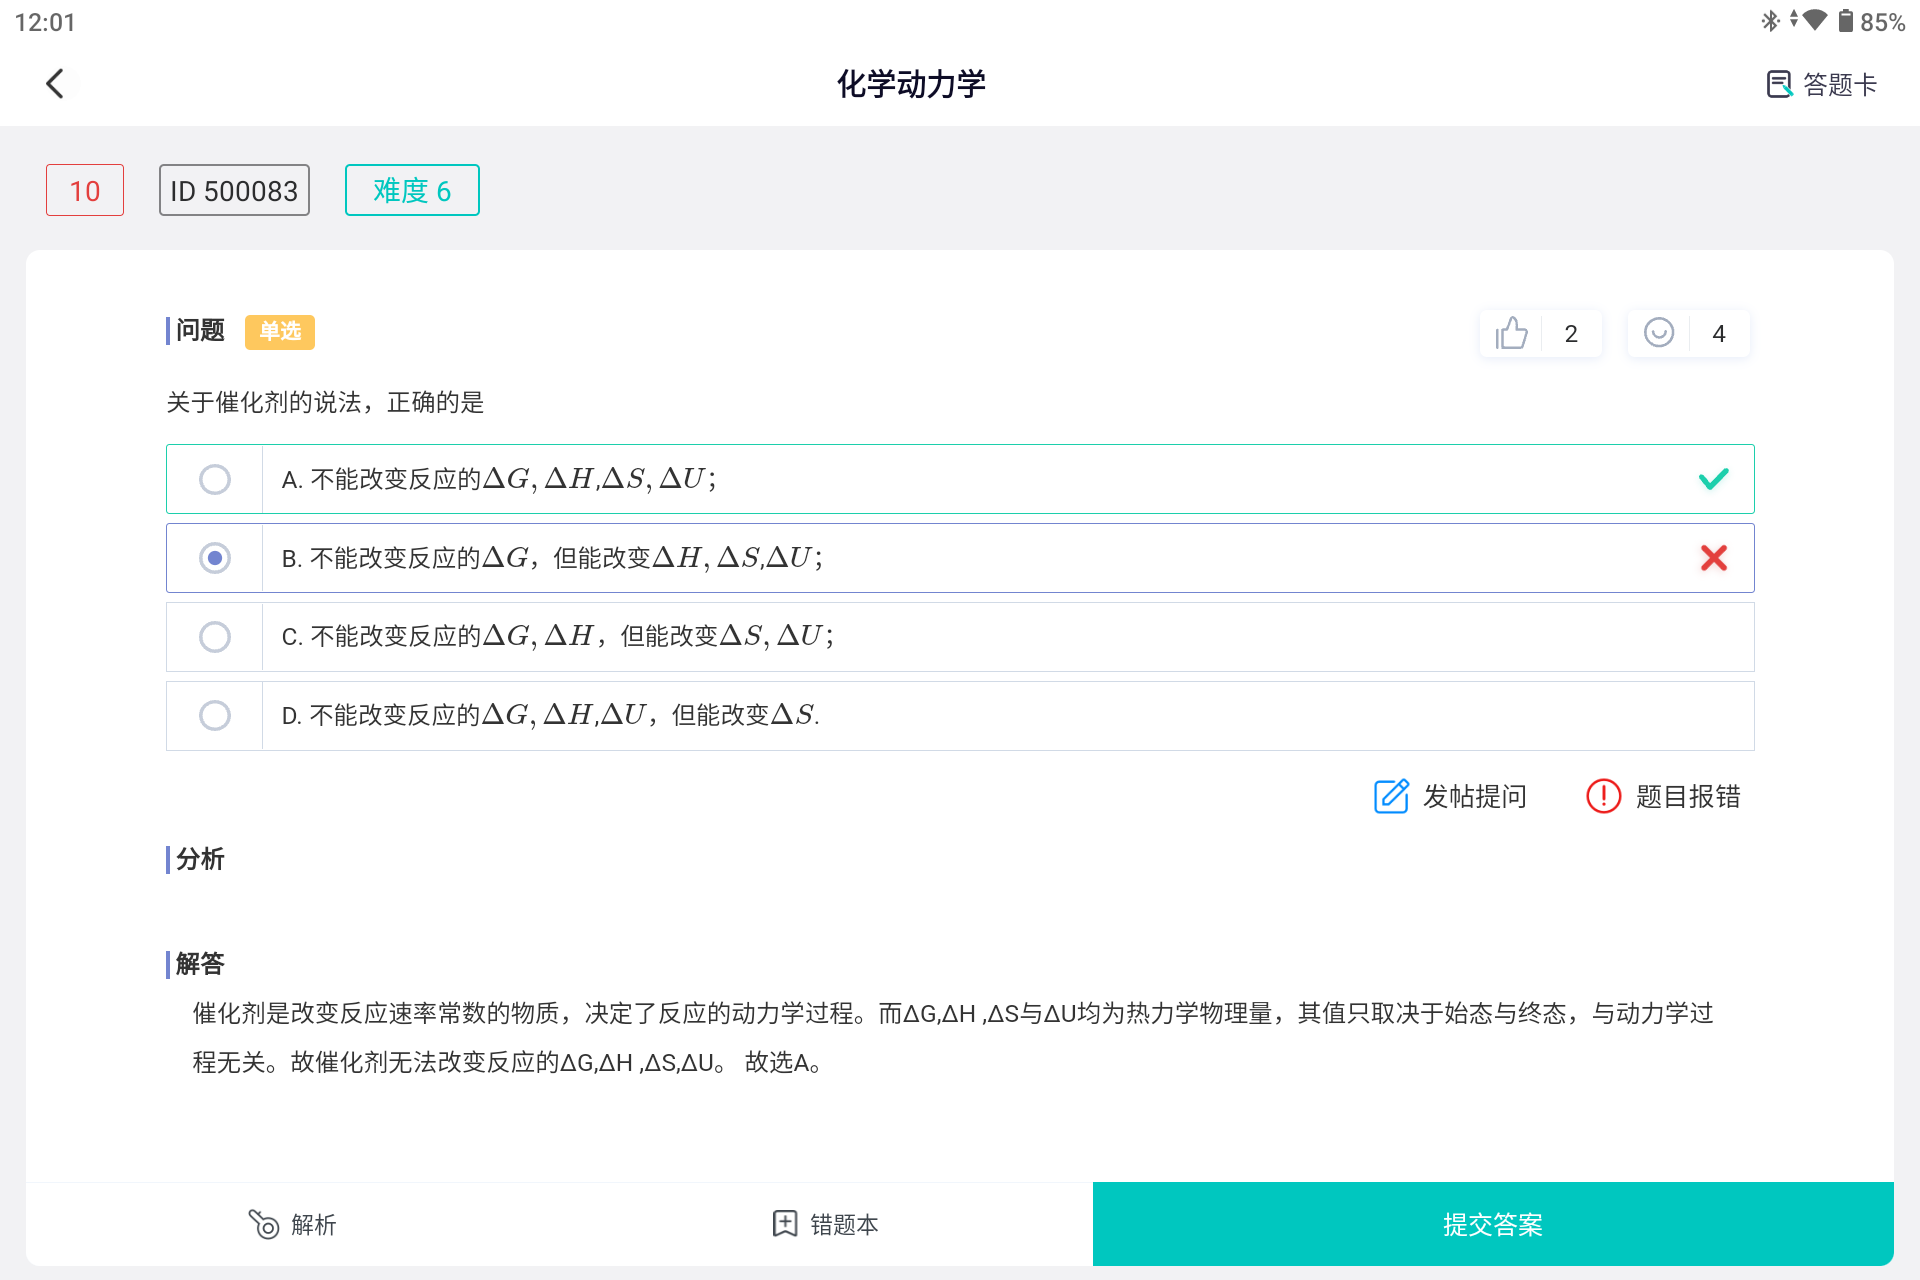Open the 解析 analysis tab

292,1224
